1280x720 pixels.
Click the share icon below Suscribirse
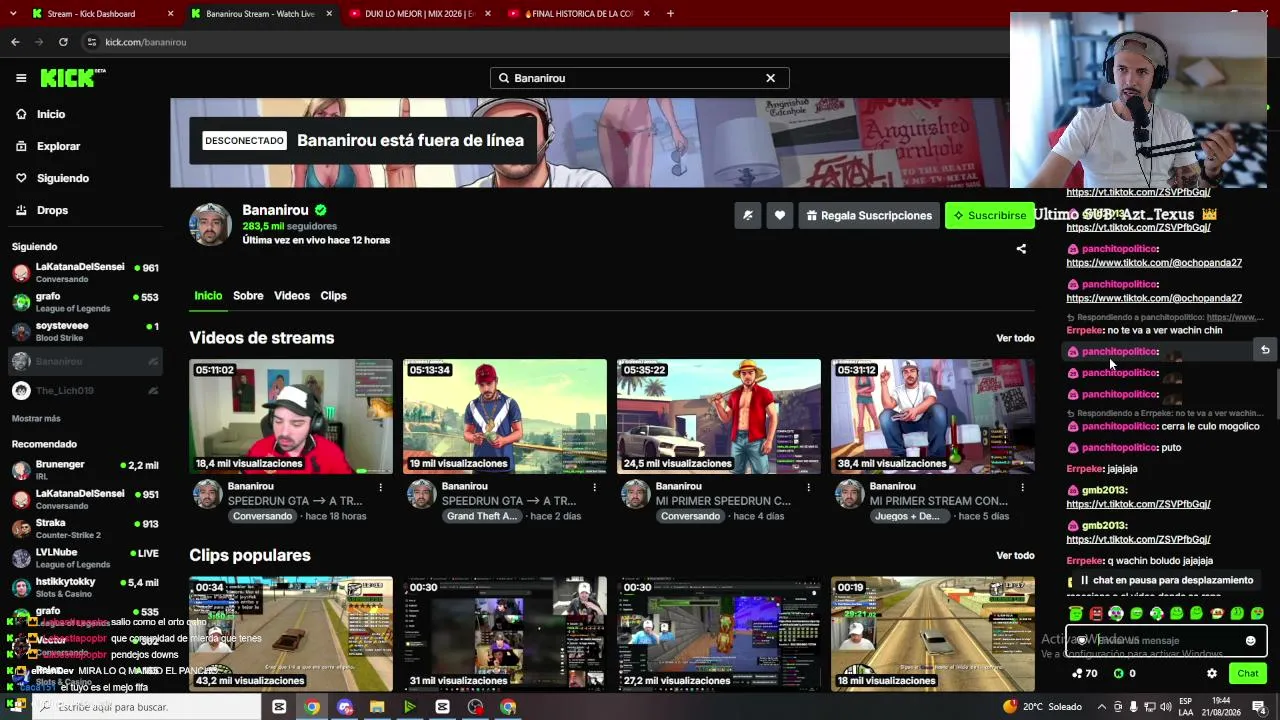click(x=1021, y=249)
